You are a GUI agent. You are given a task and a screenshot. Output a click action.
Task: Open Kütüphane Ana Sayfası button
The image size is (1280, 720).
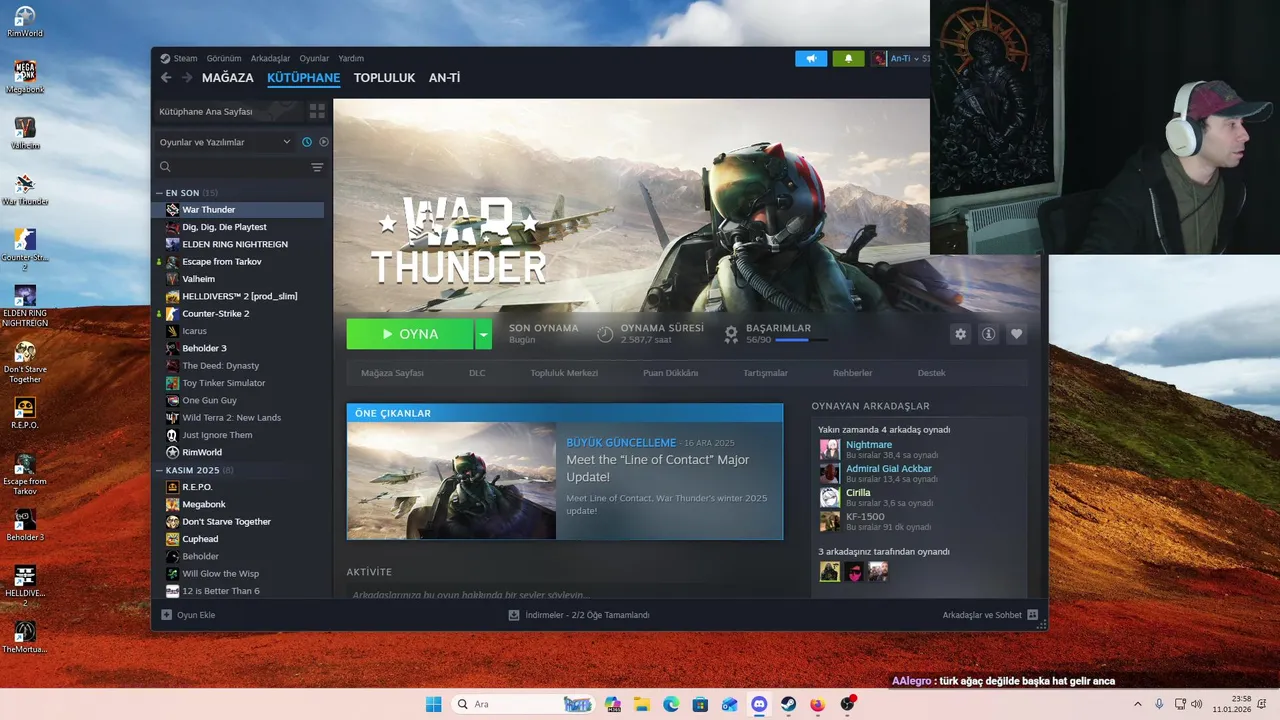coord(229,111)
